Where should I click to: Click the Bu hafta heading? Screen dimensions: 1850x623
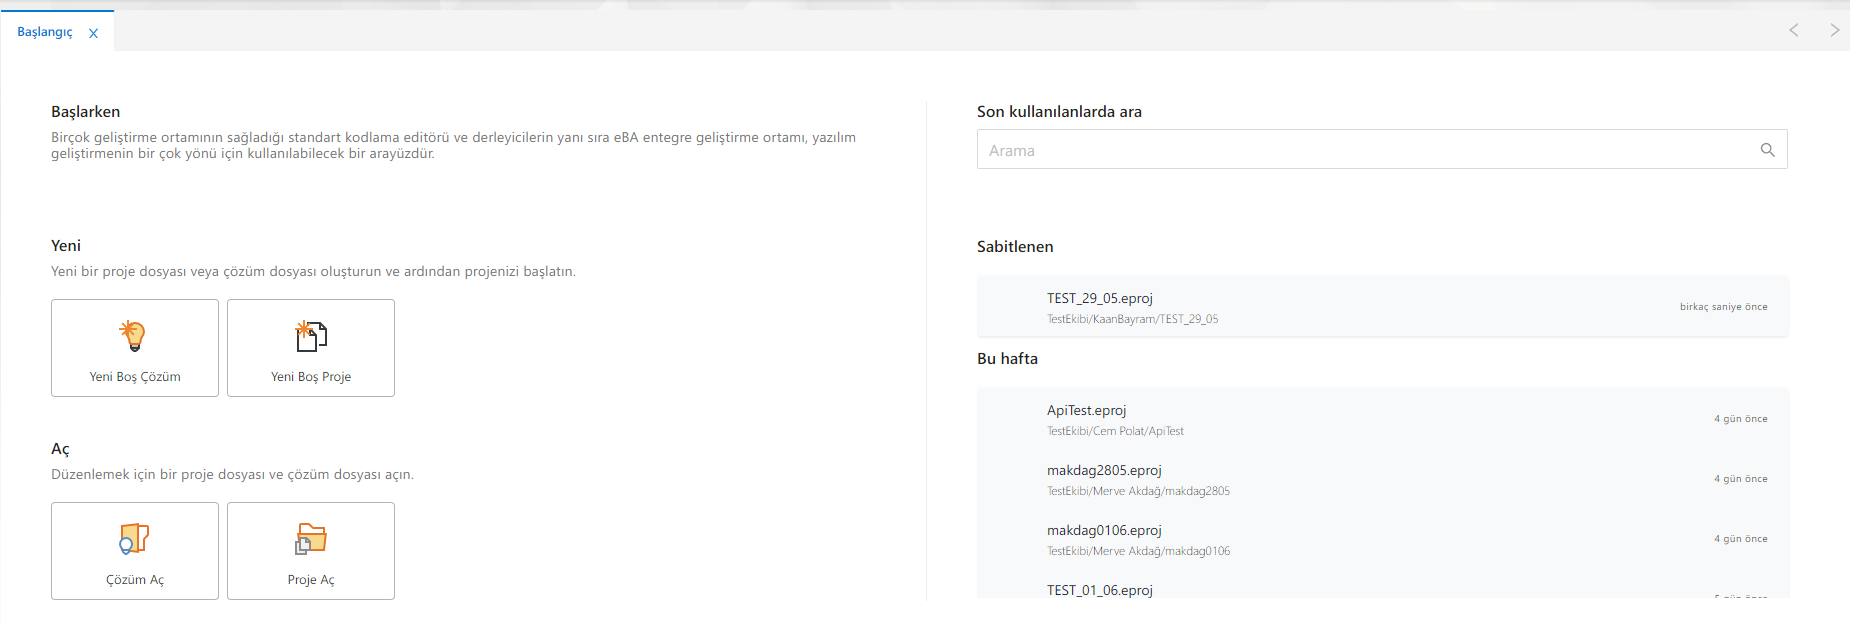click(x=1007, y=359)
